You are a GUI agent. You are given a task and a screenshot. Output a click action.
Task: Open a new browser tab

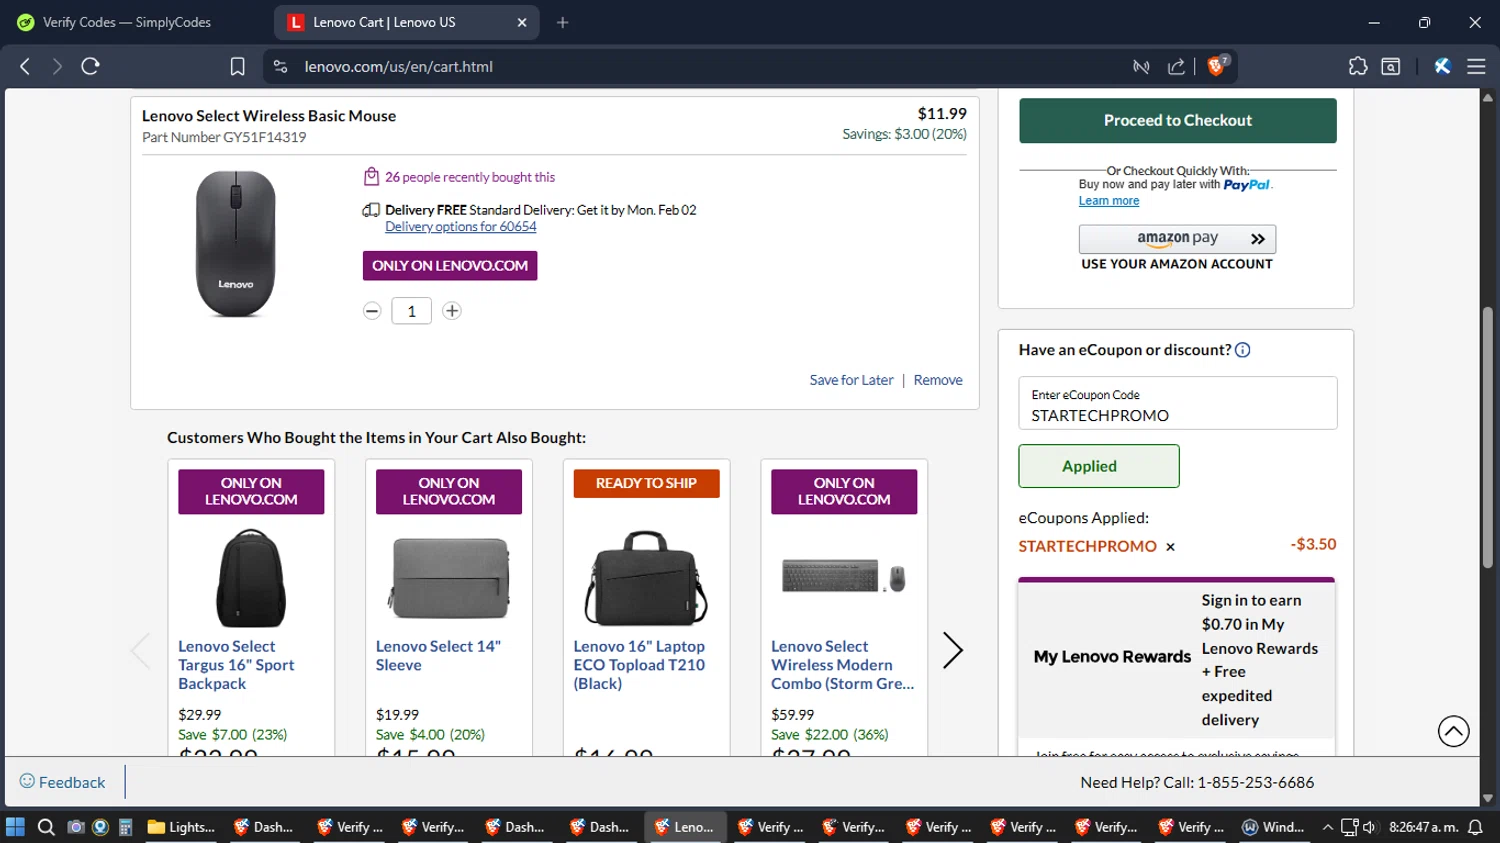click(x=562, y=22)
